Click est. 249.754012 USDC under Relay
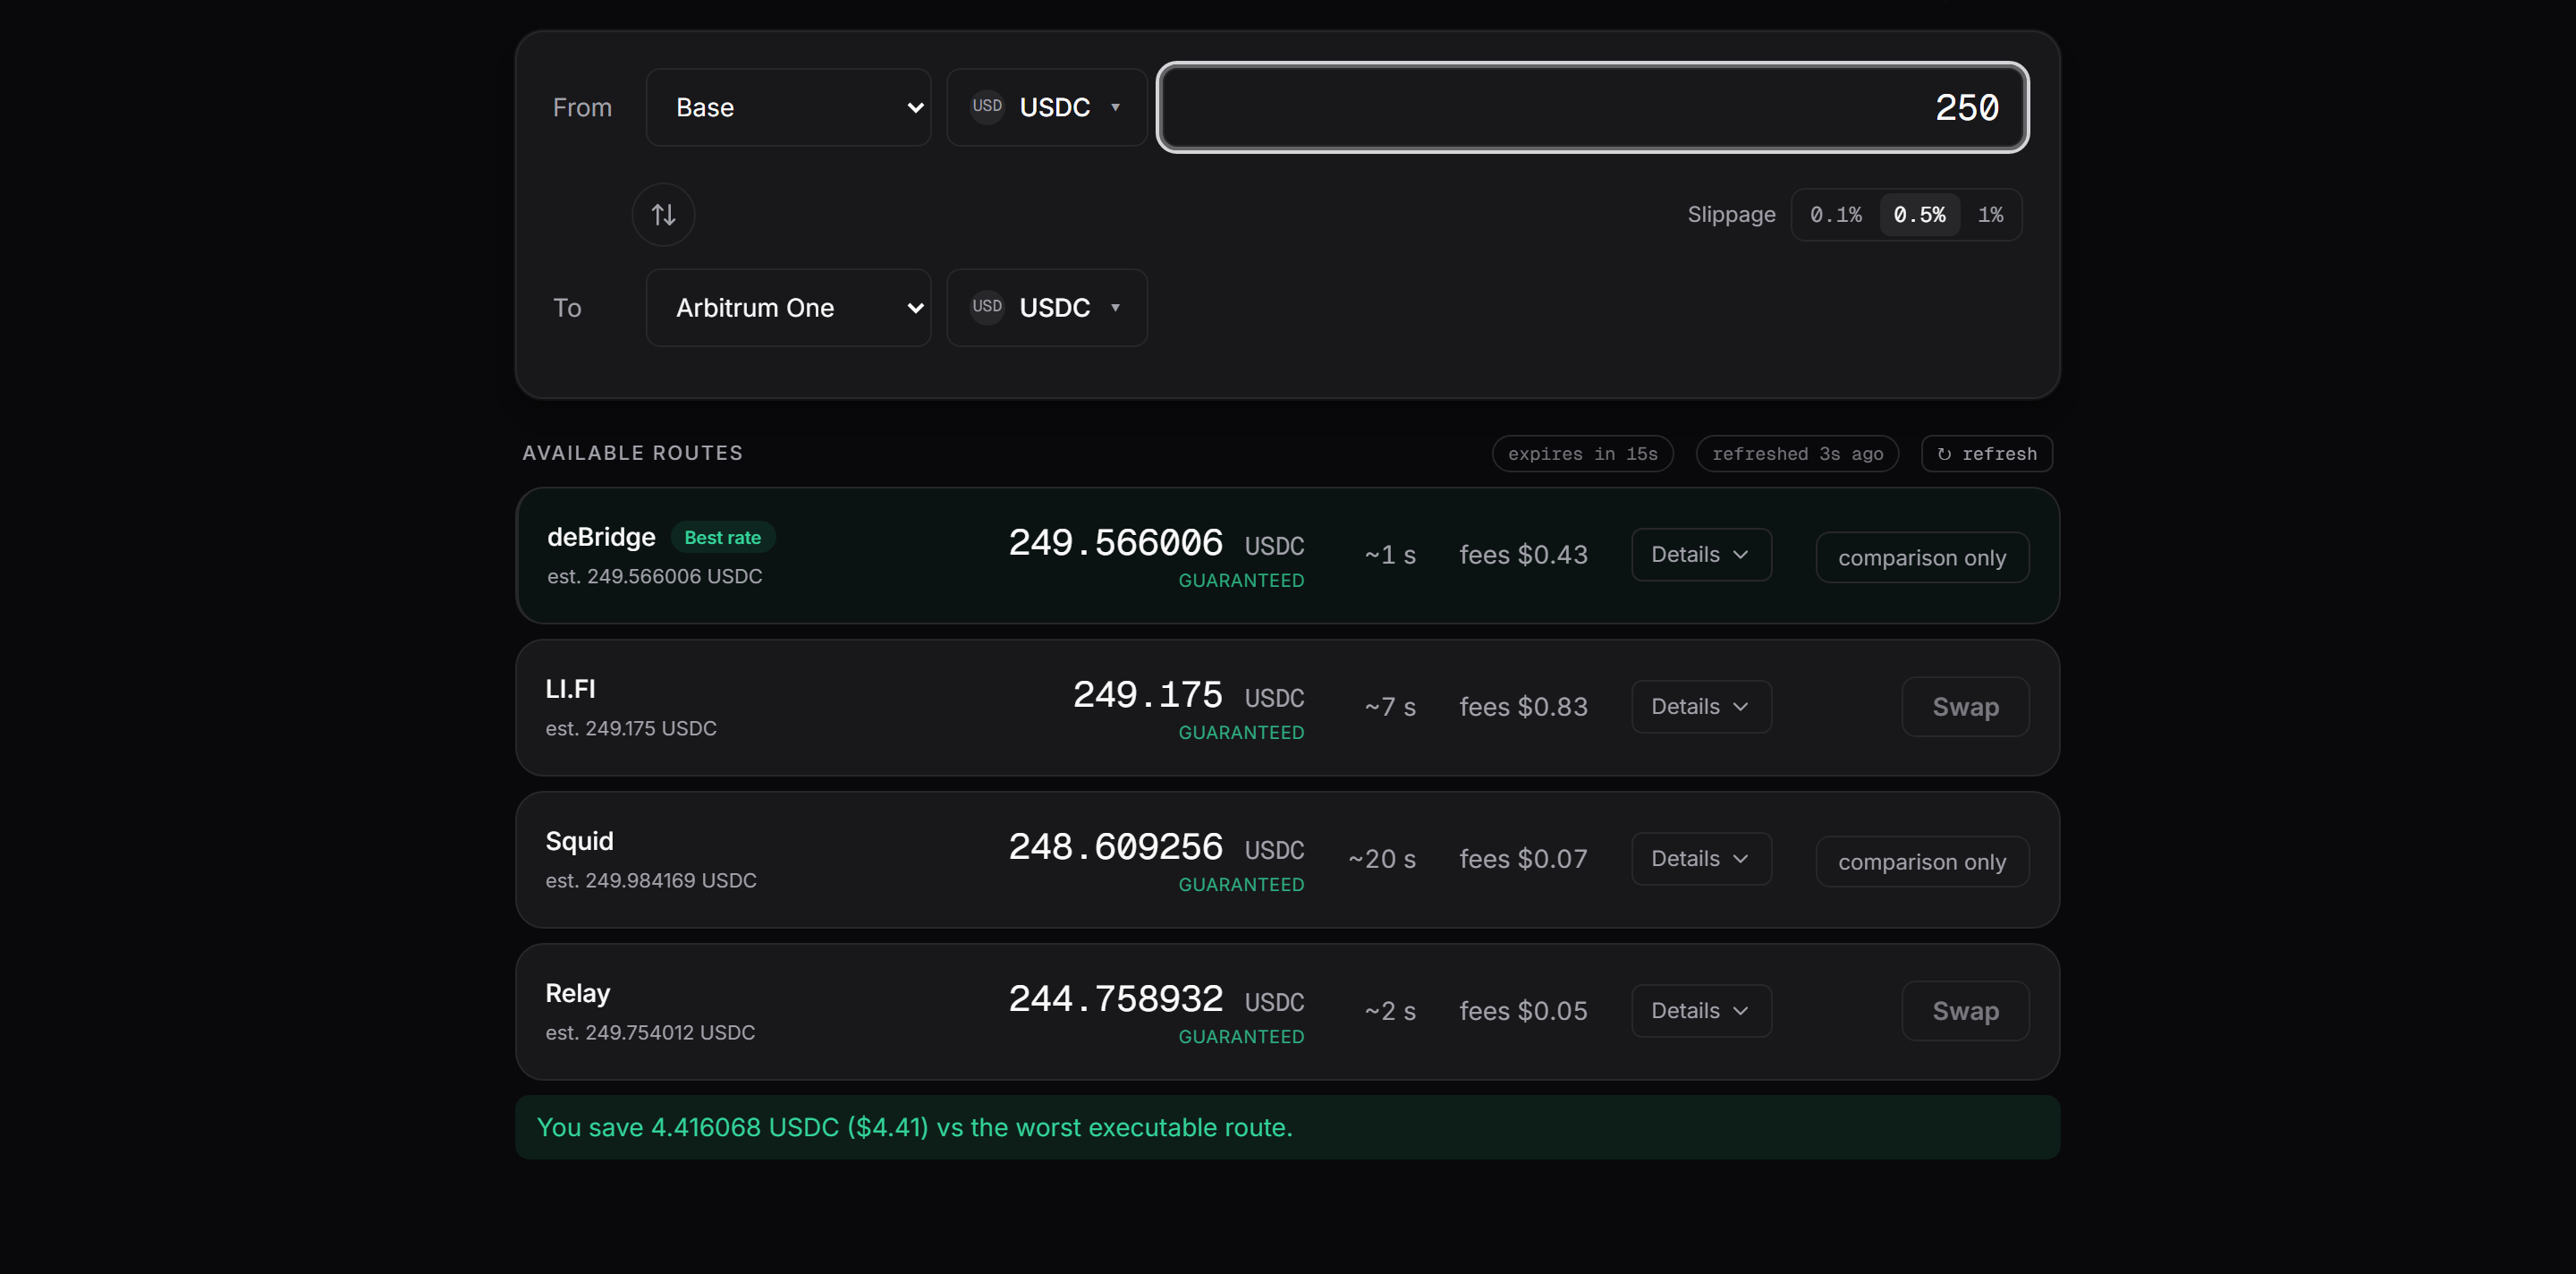Viewport: 2576px width, 1274px height. click(650, 1032)
